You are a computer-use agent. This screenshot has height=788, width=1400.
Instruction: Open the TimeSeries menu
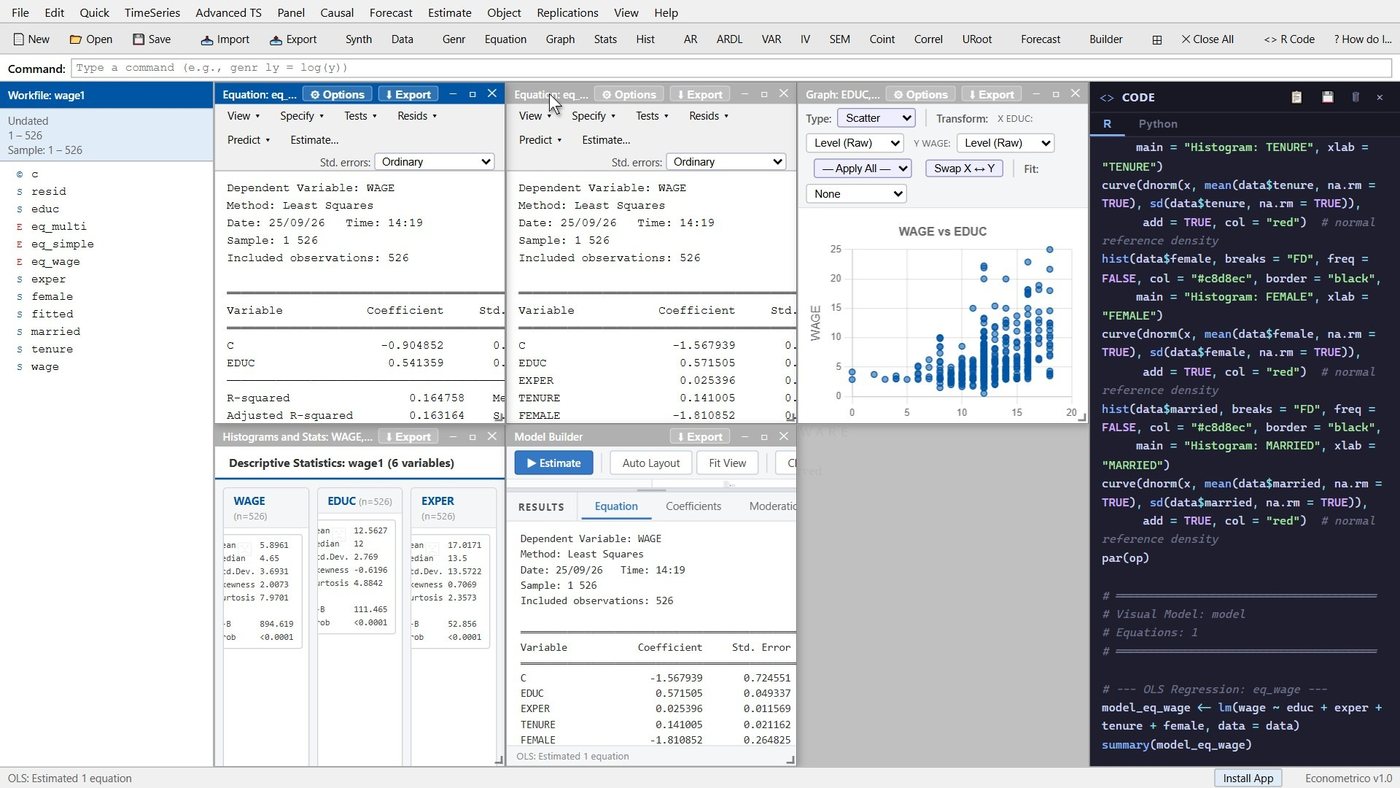click(x=152, y=13)
